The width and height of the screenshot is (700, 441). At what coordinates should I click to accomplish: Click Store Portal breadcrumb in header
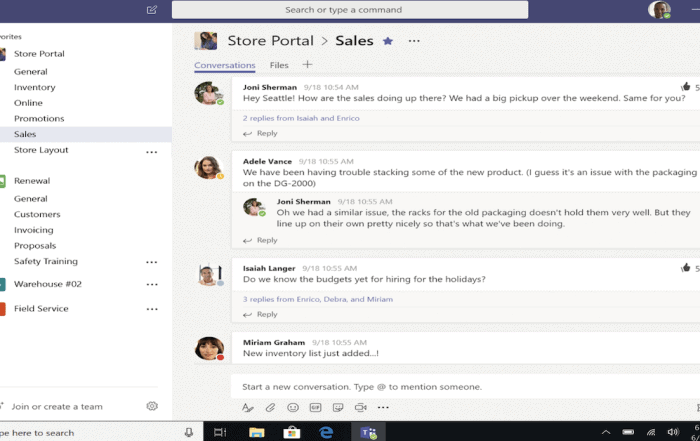271,41
